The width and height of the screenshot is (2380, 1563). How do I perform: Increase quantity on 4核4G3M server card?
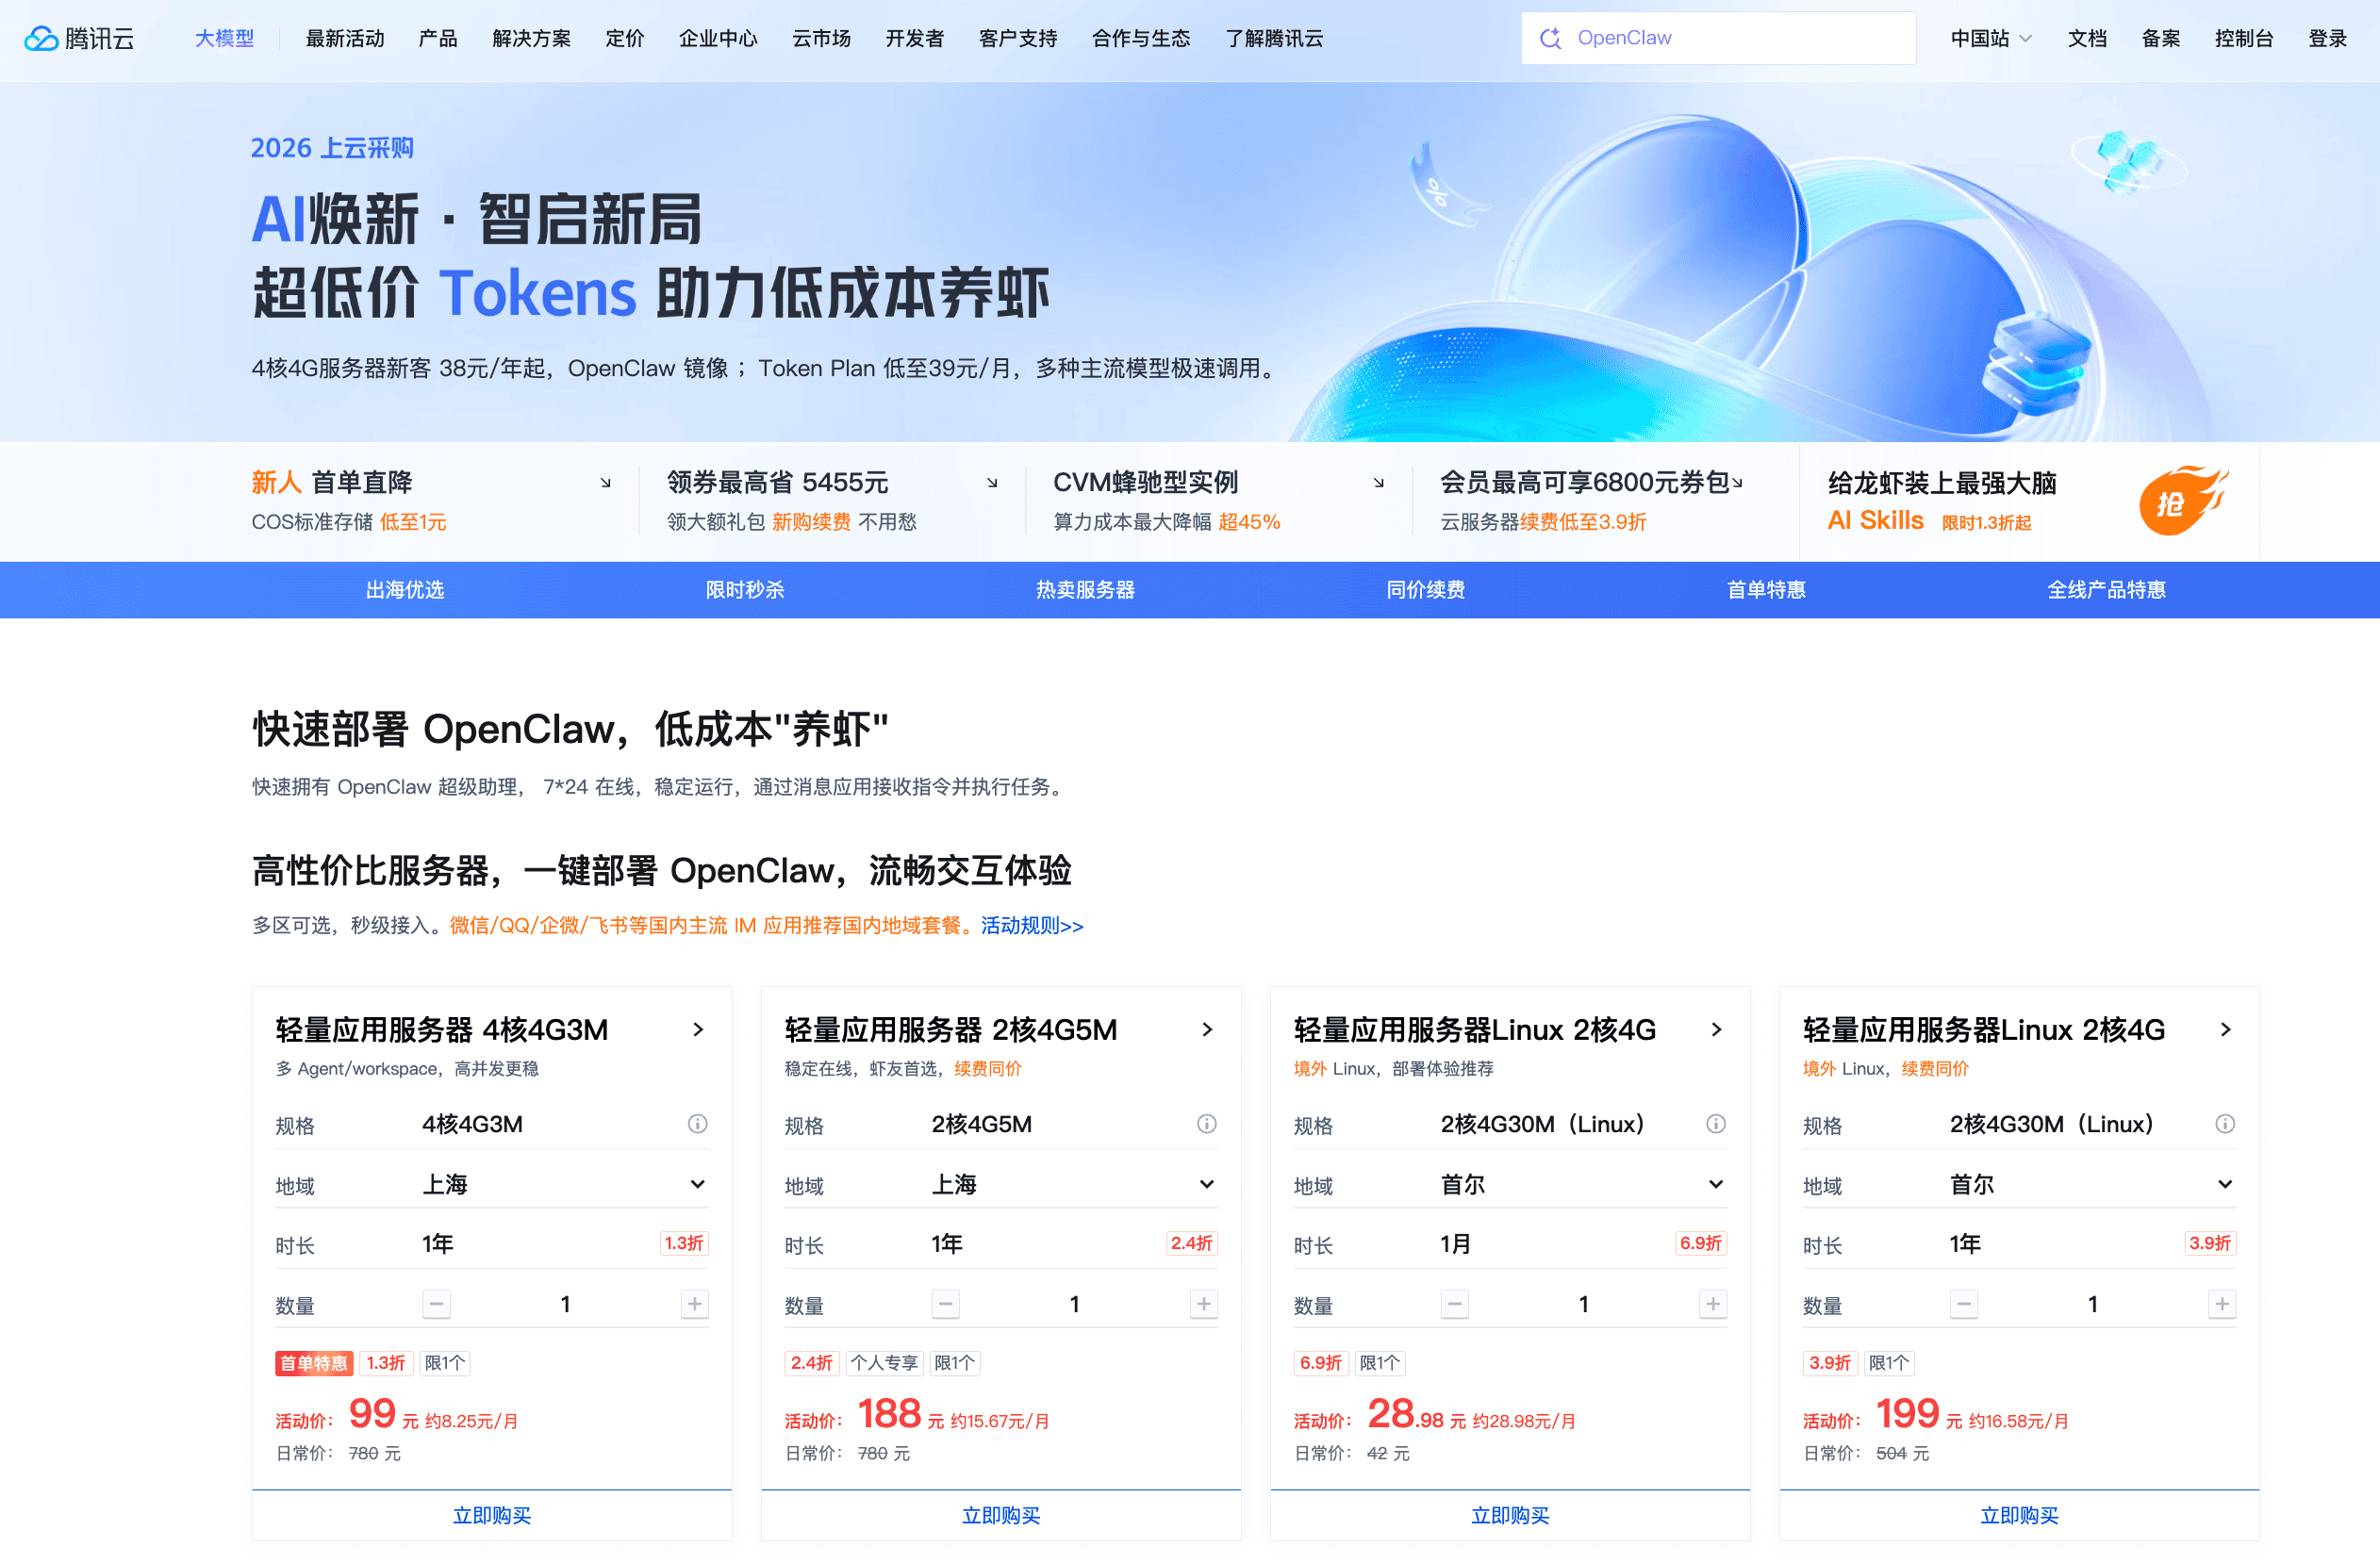[694, 1304]
